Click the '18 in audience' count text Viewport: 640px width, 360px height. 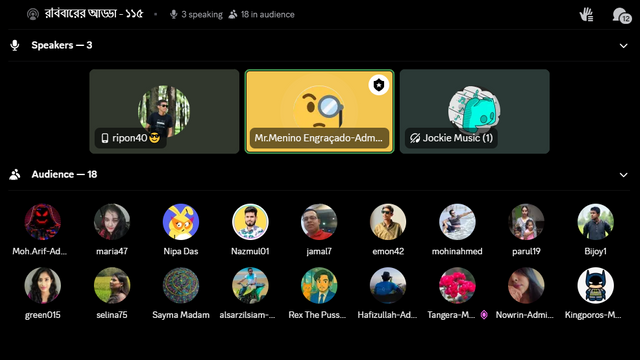pyautogui.click(x=267, y=15)
